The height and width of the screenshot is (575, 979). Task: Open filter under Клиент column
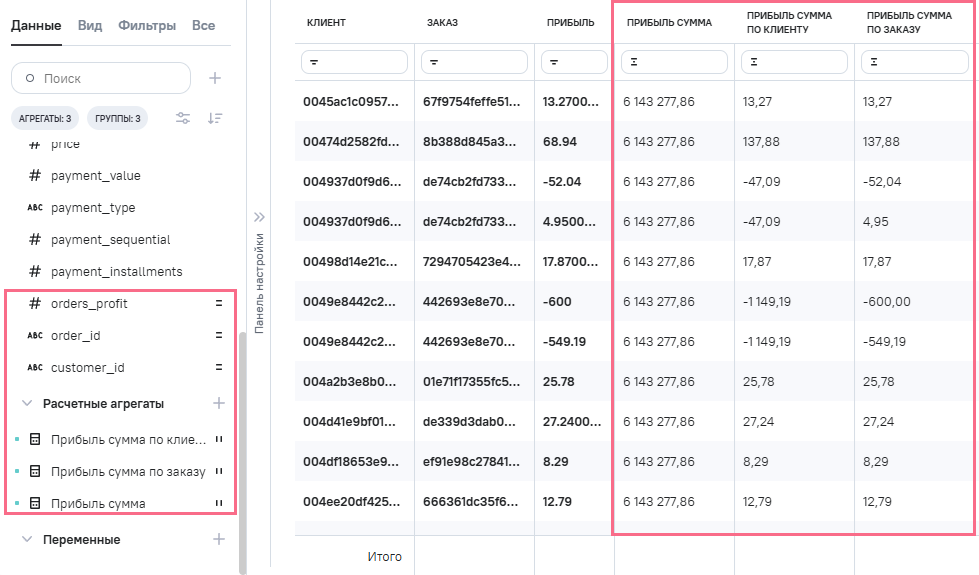coord(354,62)
